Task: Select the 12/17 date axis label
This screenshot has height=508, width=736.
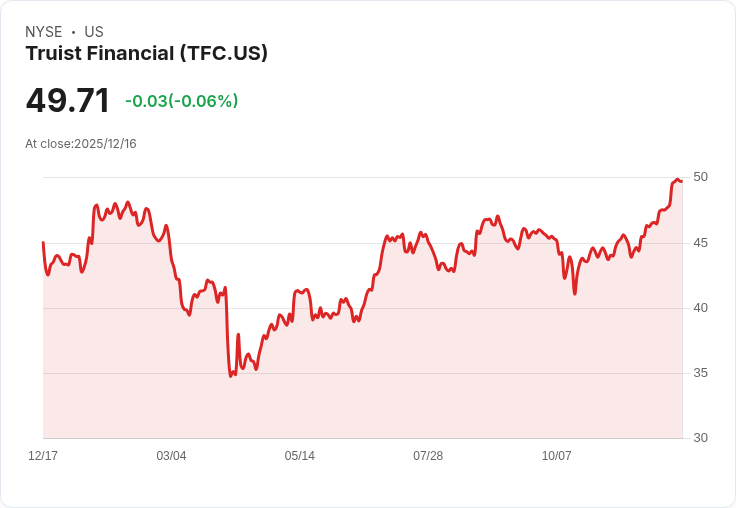Action: (x=43, y=456)
